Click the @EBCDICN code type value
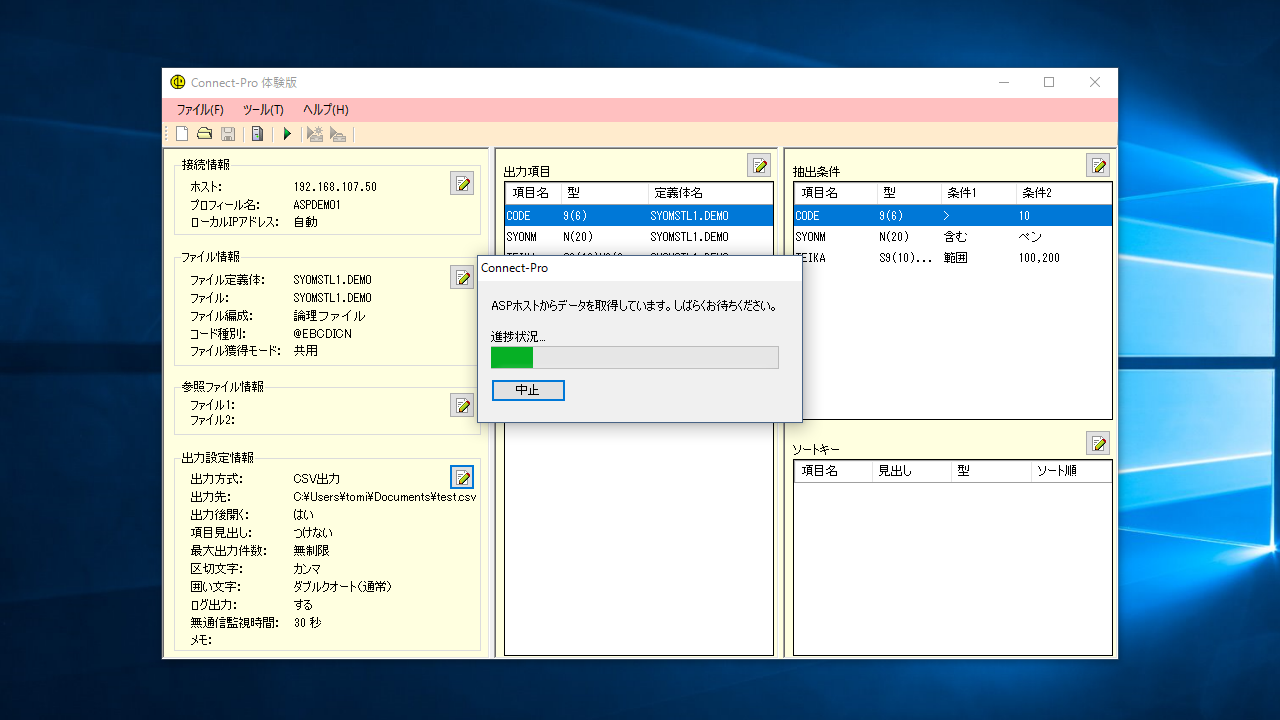Viewport: 1280px width, 720px height. click(x=322, y=334)
